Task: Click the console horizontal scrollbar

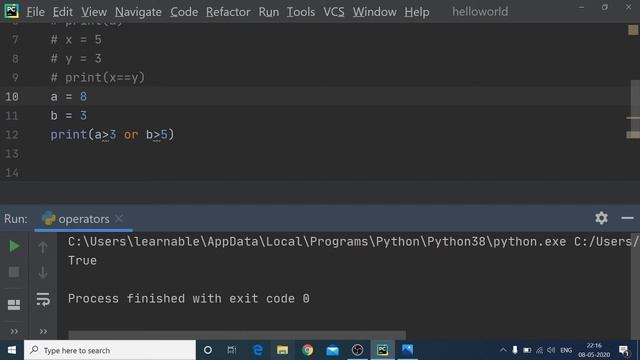Action: pos(237,335)
